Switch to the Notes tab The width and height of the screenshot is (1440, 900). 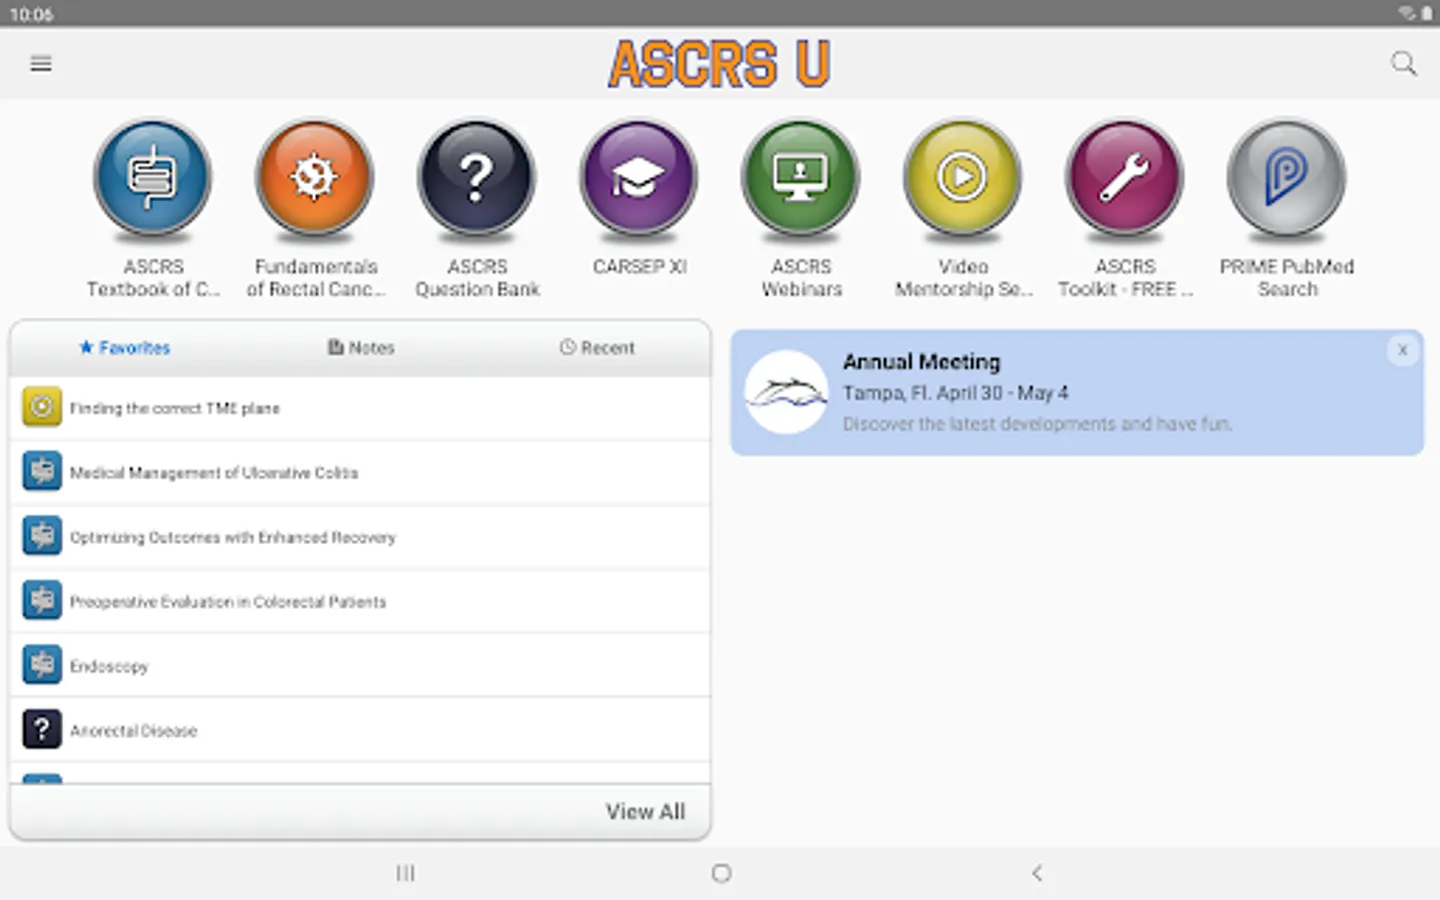coord(361,348)
